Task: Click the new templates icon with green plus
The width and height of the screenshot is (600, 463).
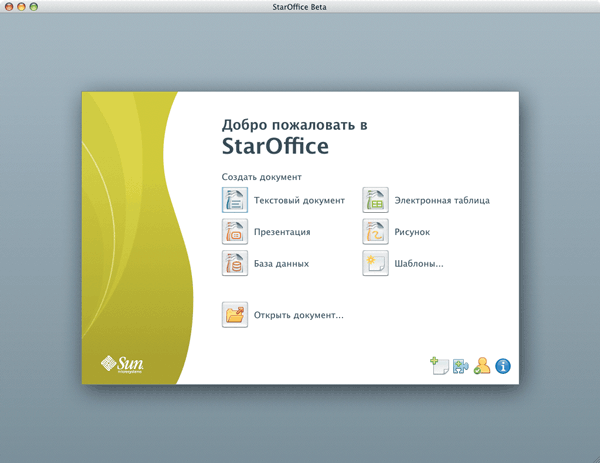Action: 439,366
